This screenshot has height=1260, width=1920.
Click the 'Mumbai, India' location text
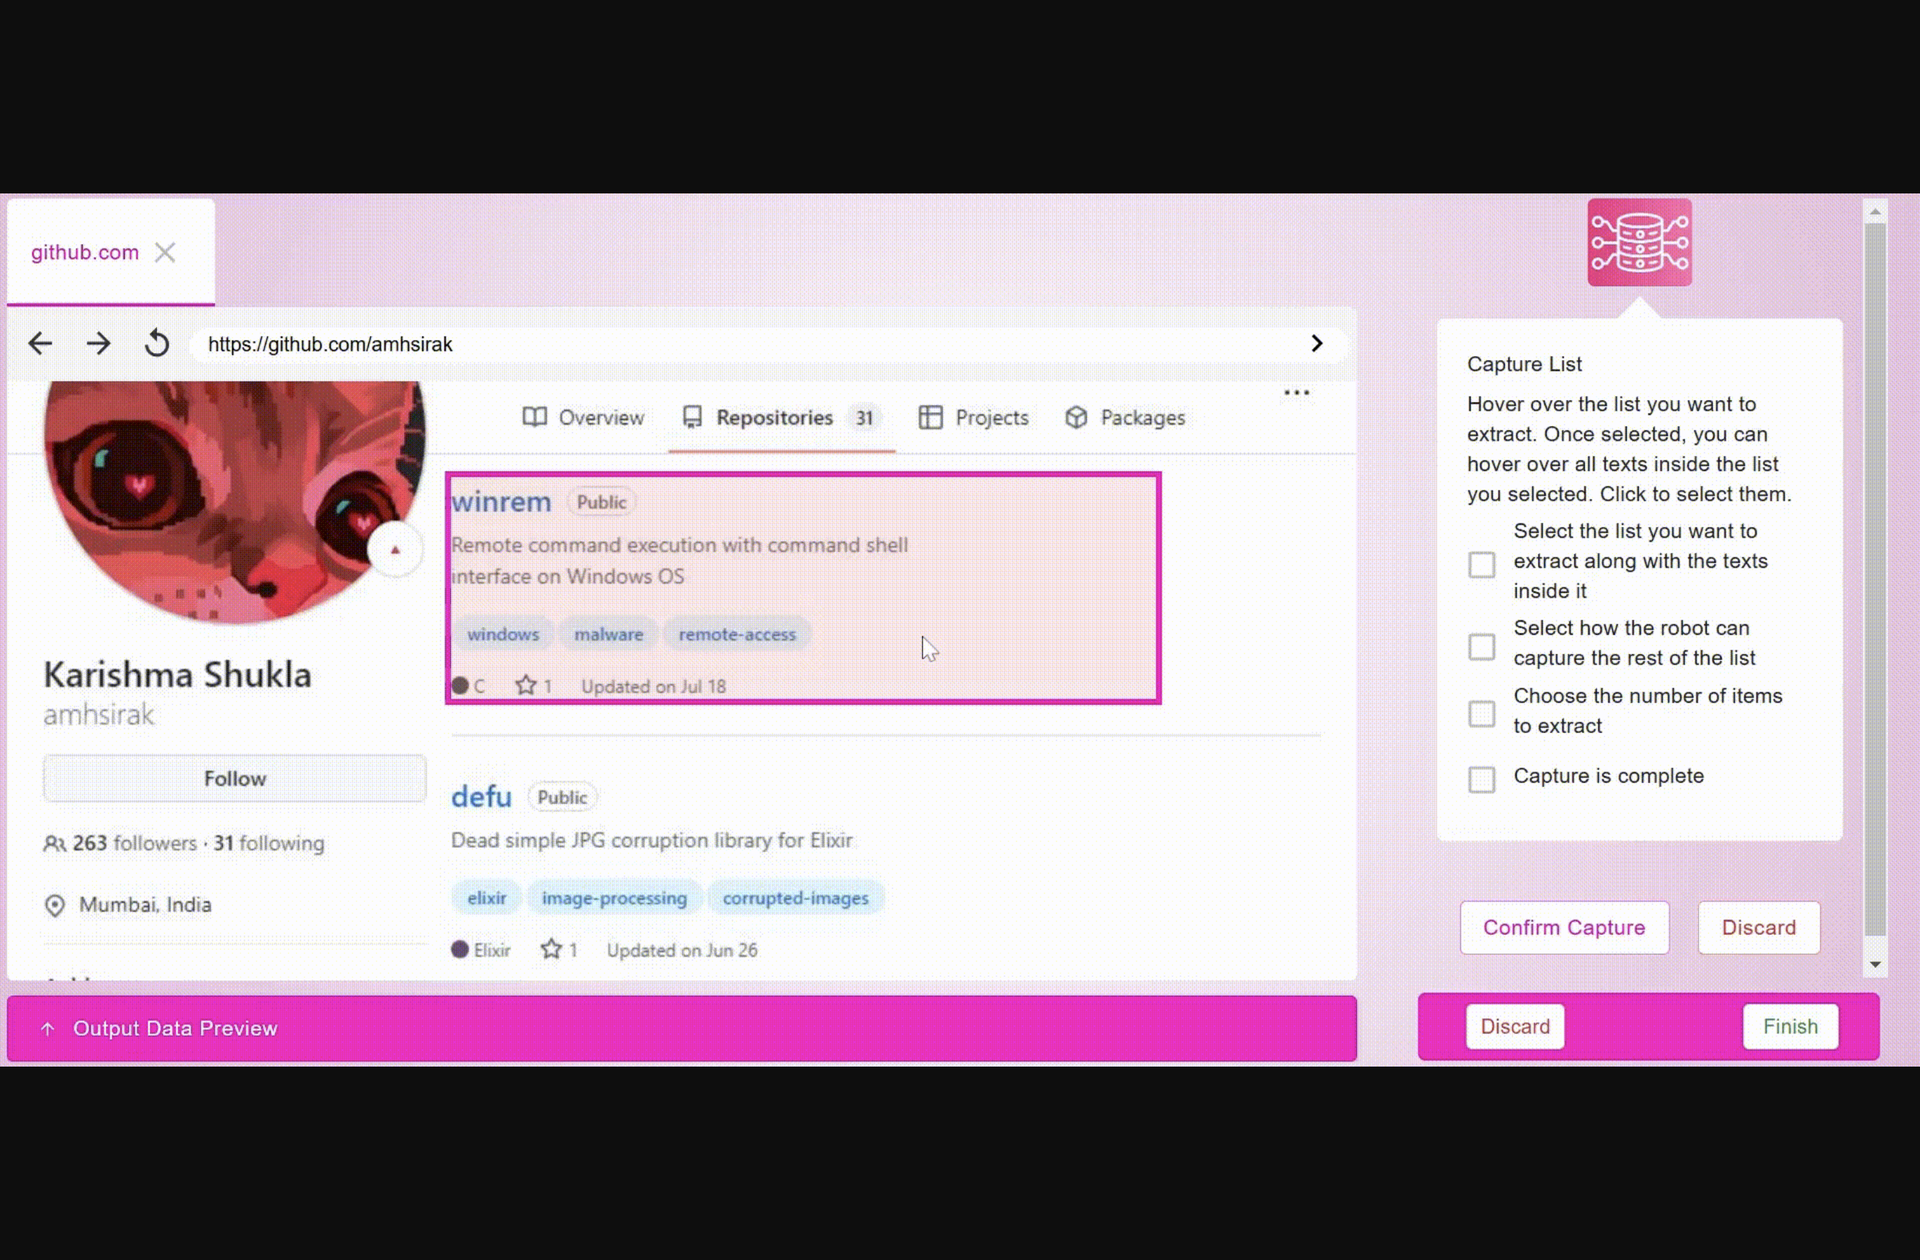(x=145, y=905)
